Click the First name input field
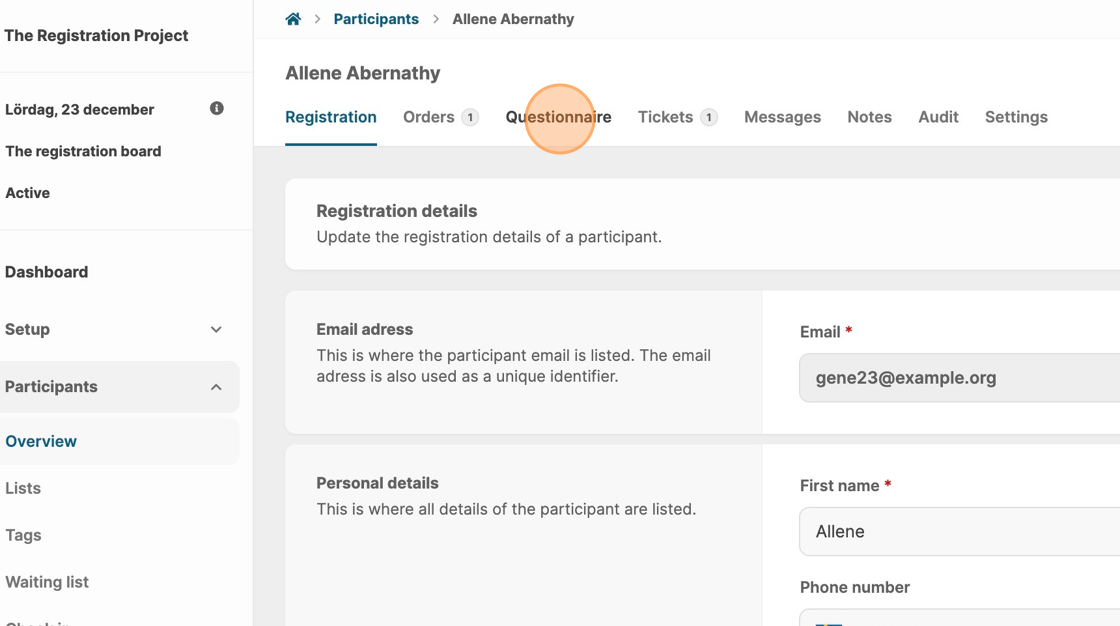Viewport: 1120px width, 626px height. [960, 531]
